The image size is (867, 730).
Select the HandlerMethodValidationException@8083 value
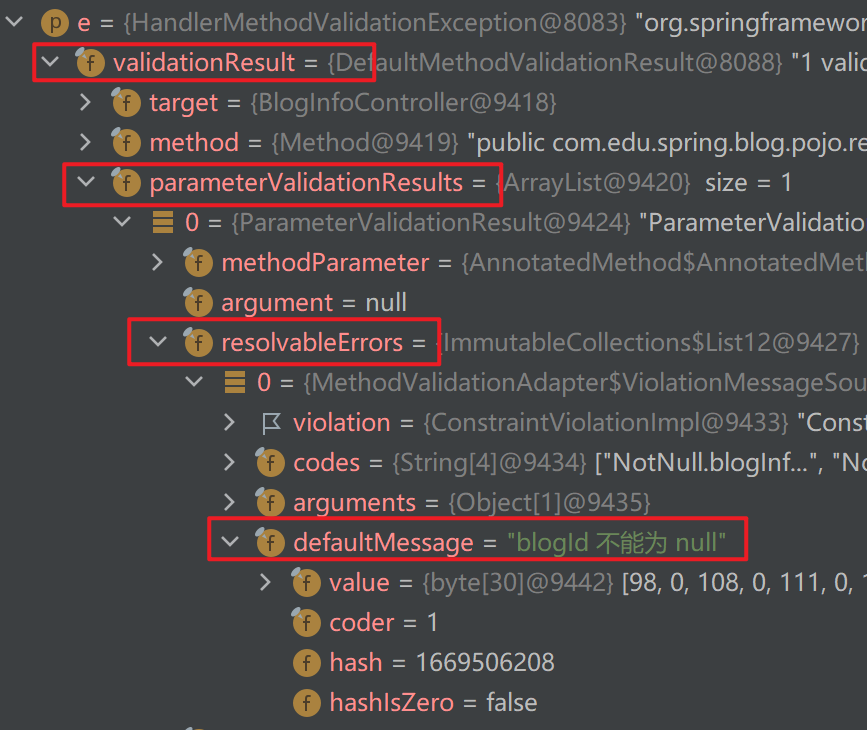click(x=375, y=23)
